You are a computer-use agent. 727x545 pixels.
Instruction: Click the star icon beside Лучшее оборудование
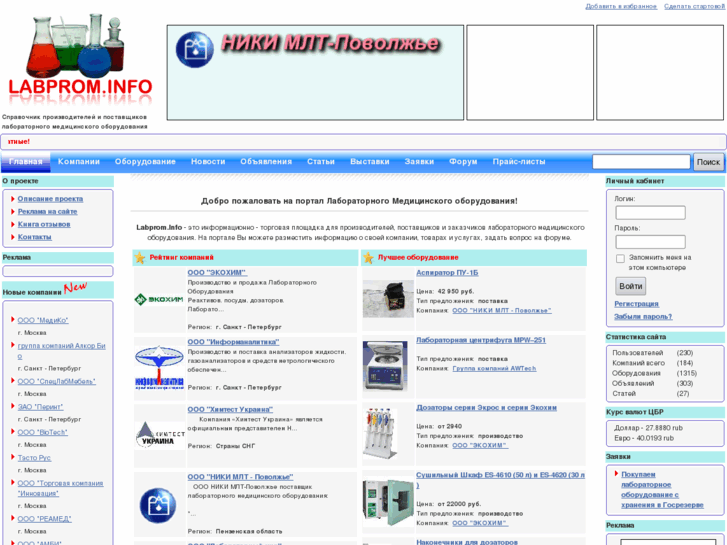pyautogui.click(x=368, y=258)
